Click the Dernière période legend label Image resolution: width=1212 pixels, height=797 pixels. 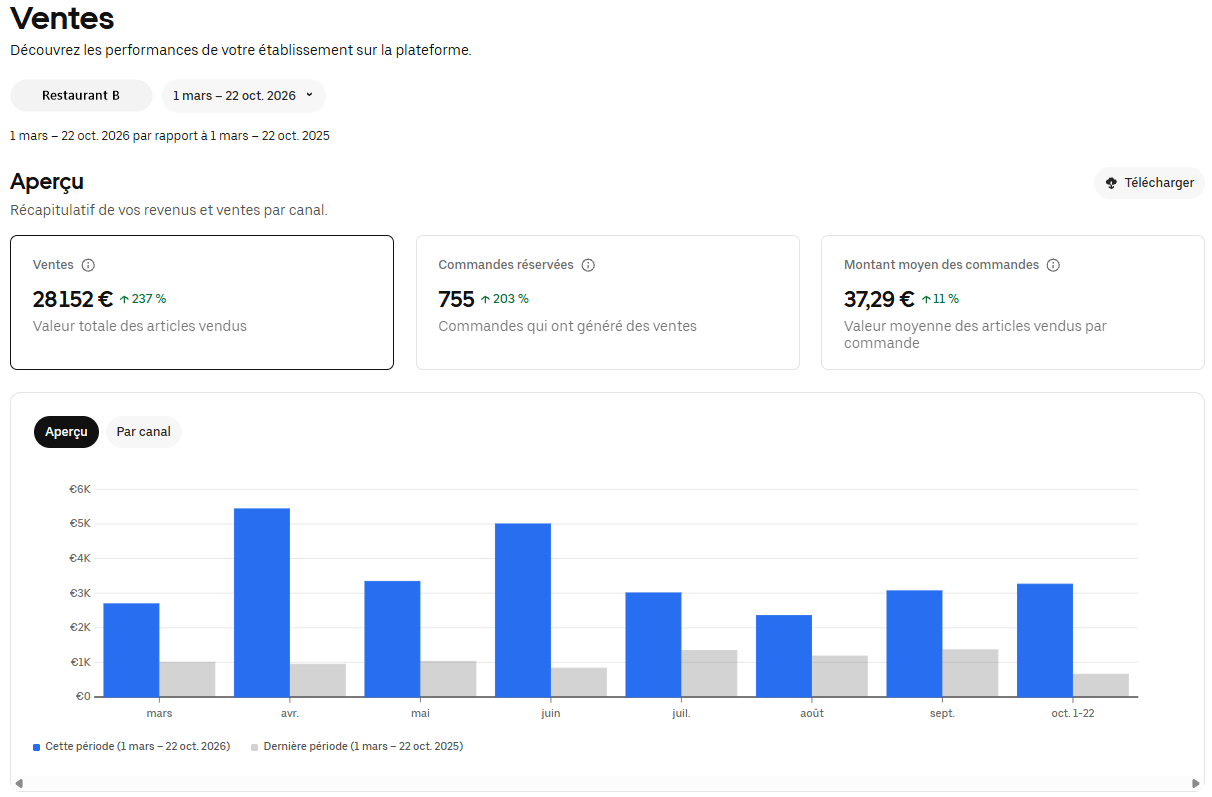pyautogui.click(x=363, y=747)
